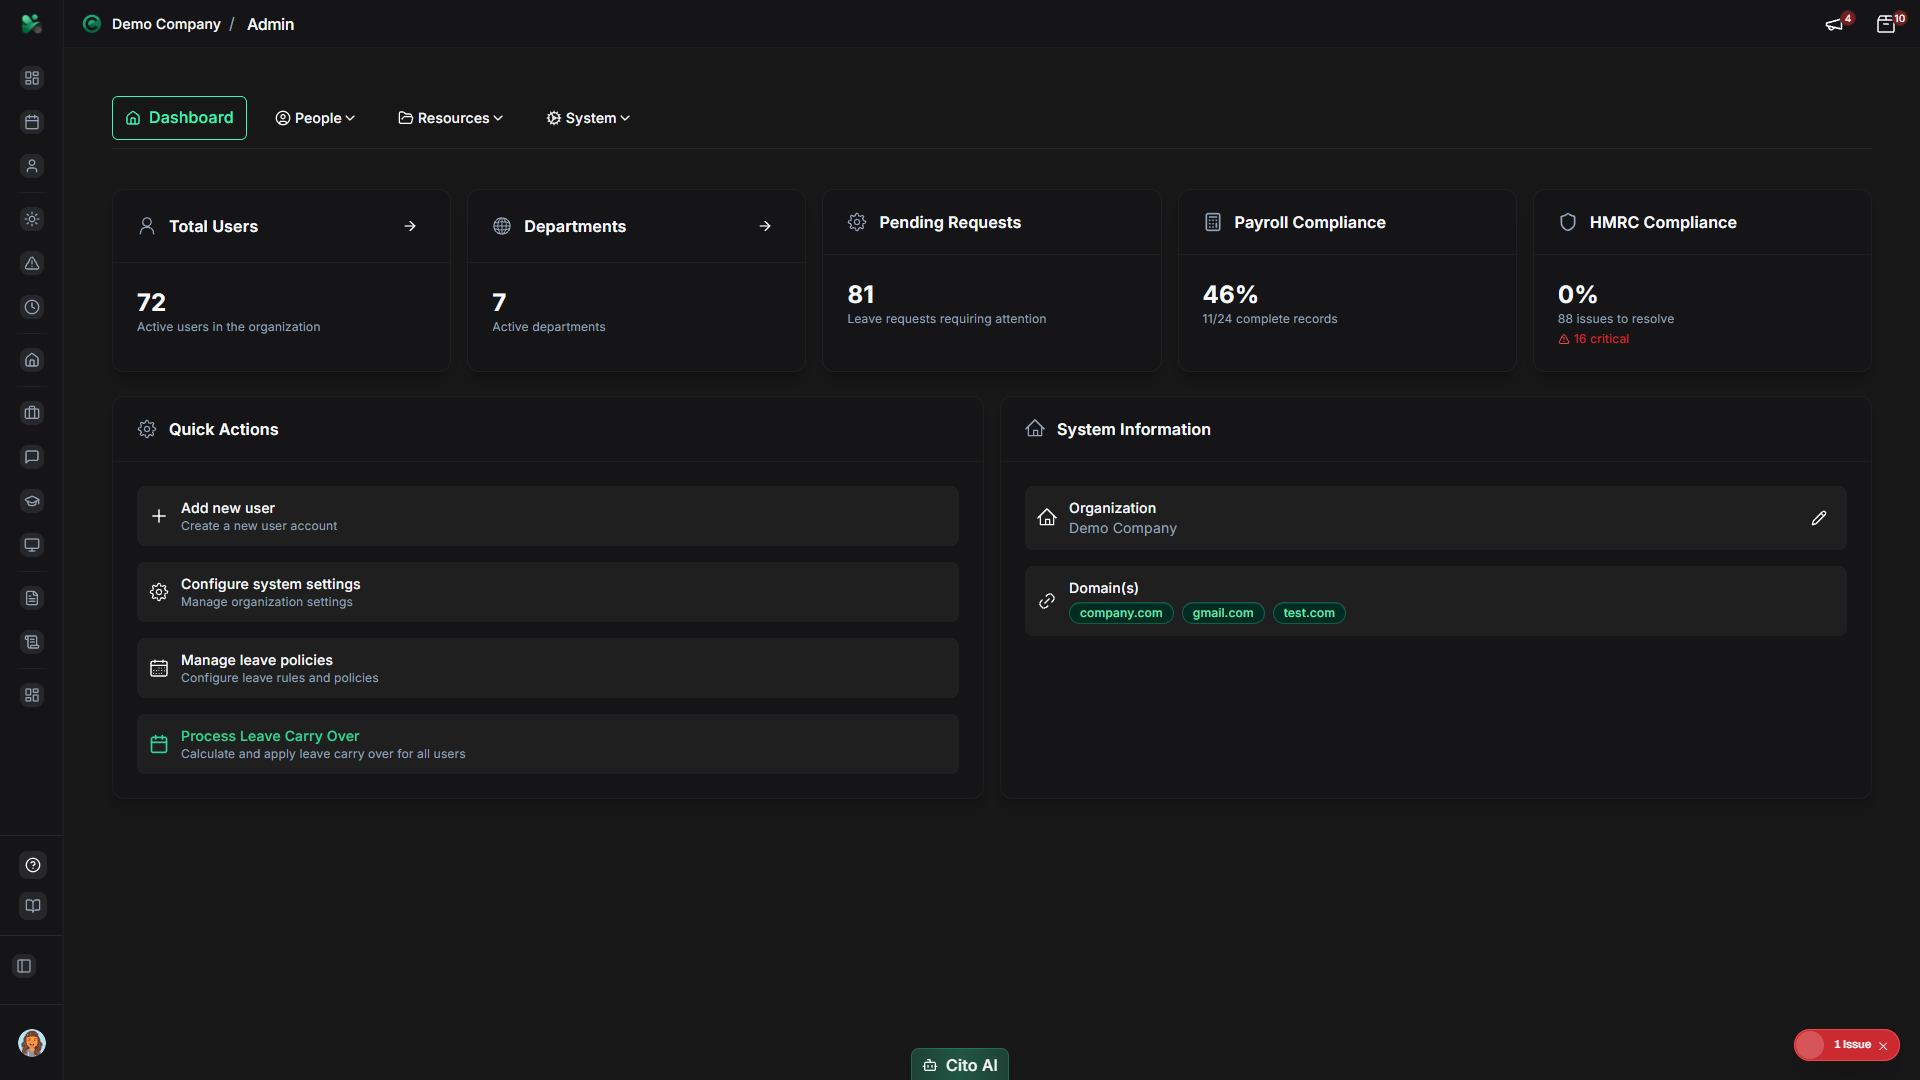Switch to the Dashboard tab
Screen dimensions: 1920x1080
click(x=179, y=117)
